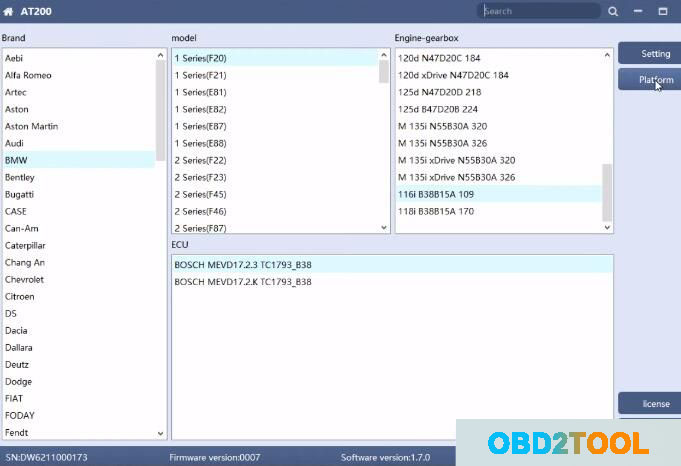681x466 pixels.
Task: Choose 1 Series(E88) model
Action: 275,143
